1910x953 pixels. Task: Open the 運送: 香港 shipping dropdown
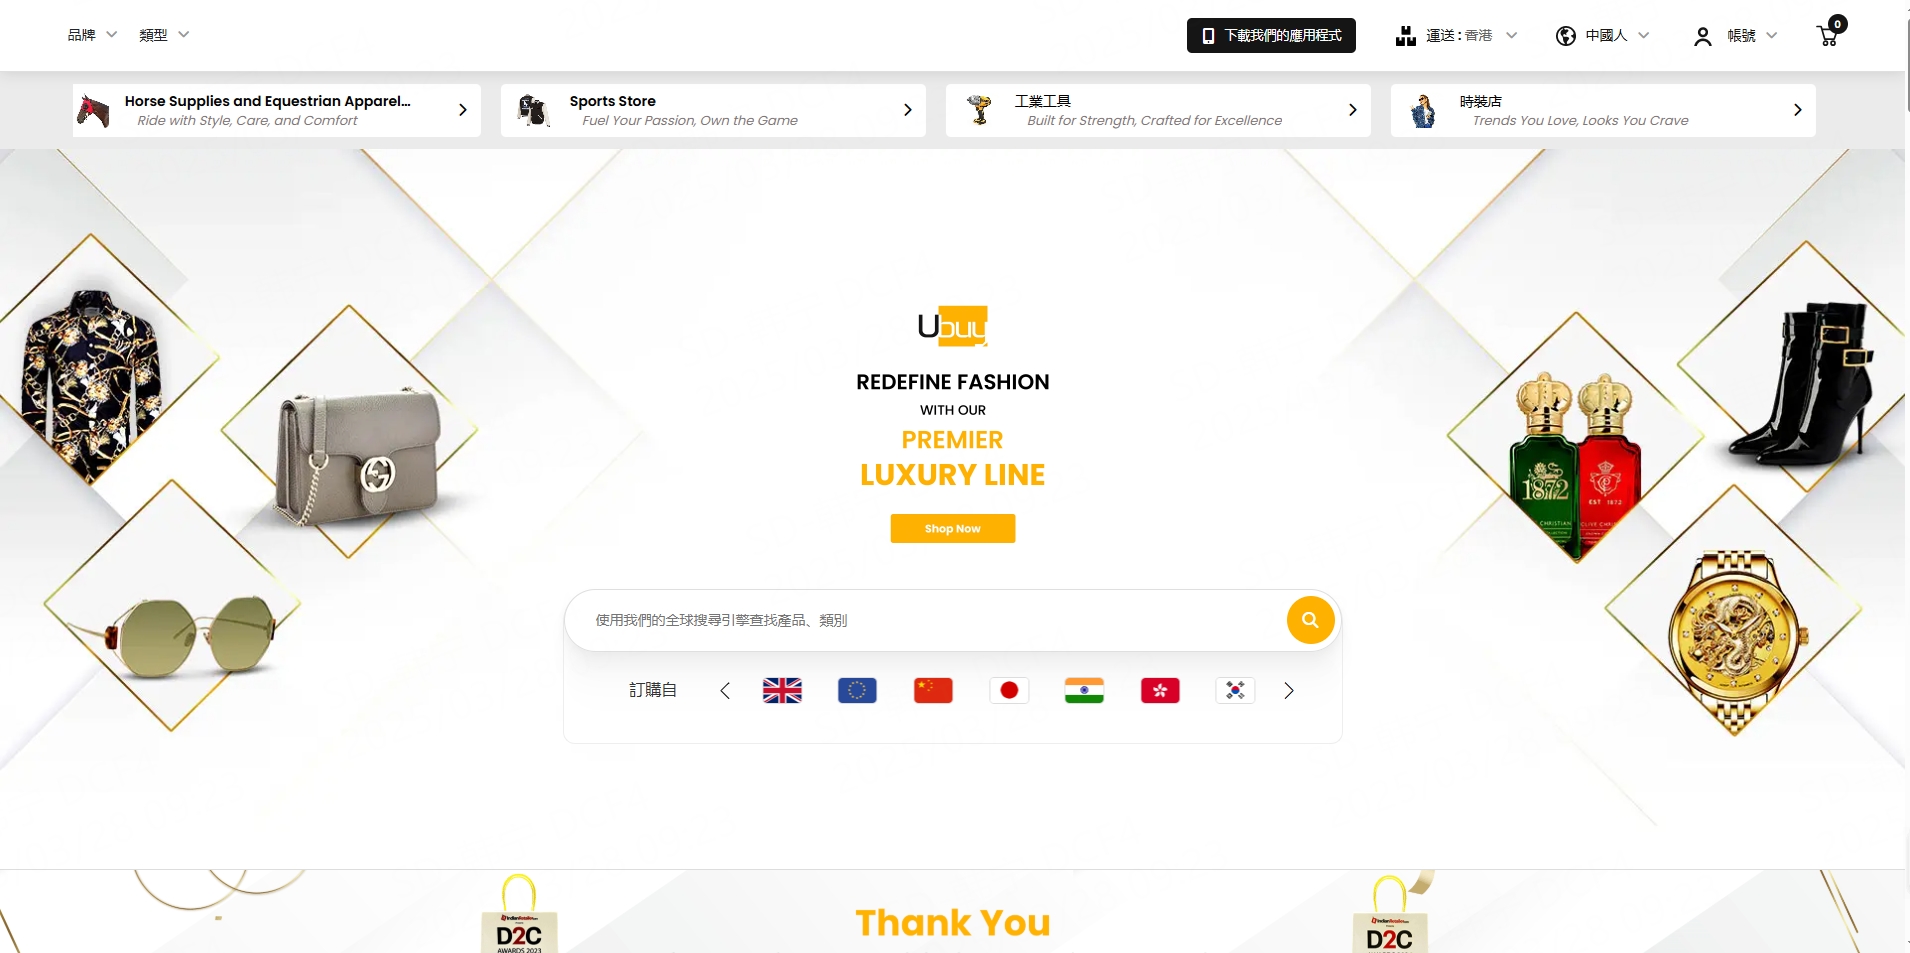1456,36
